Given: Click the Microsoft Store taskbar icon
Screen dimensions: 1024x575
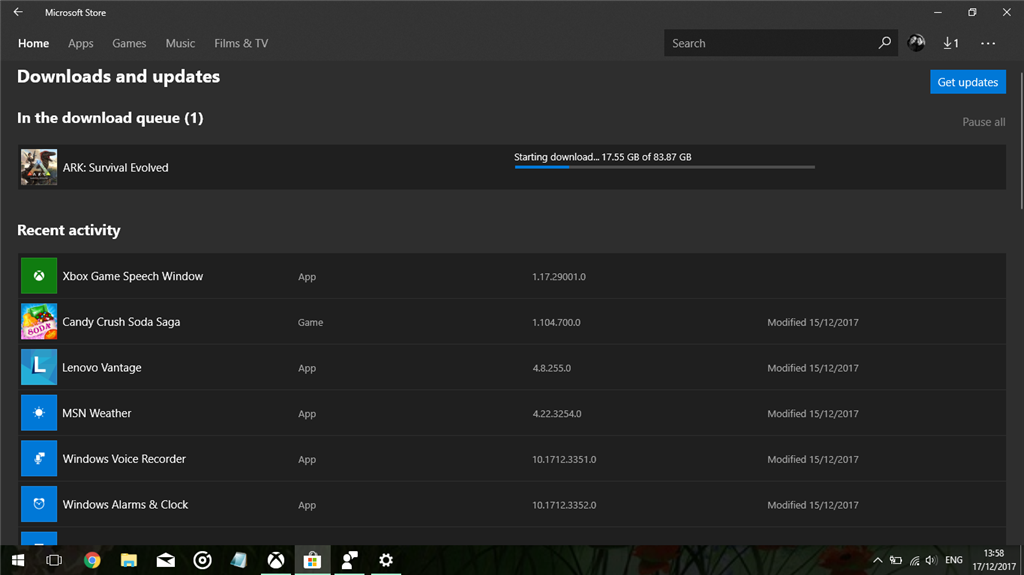Looking at the screenshot, I should click(x=312, y=561).
